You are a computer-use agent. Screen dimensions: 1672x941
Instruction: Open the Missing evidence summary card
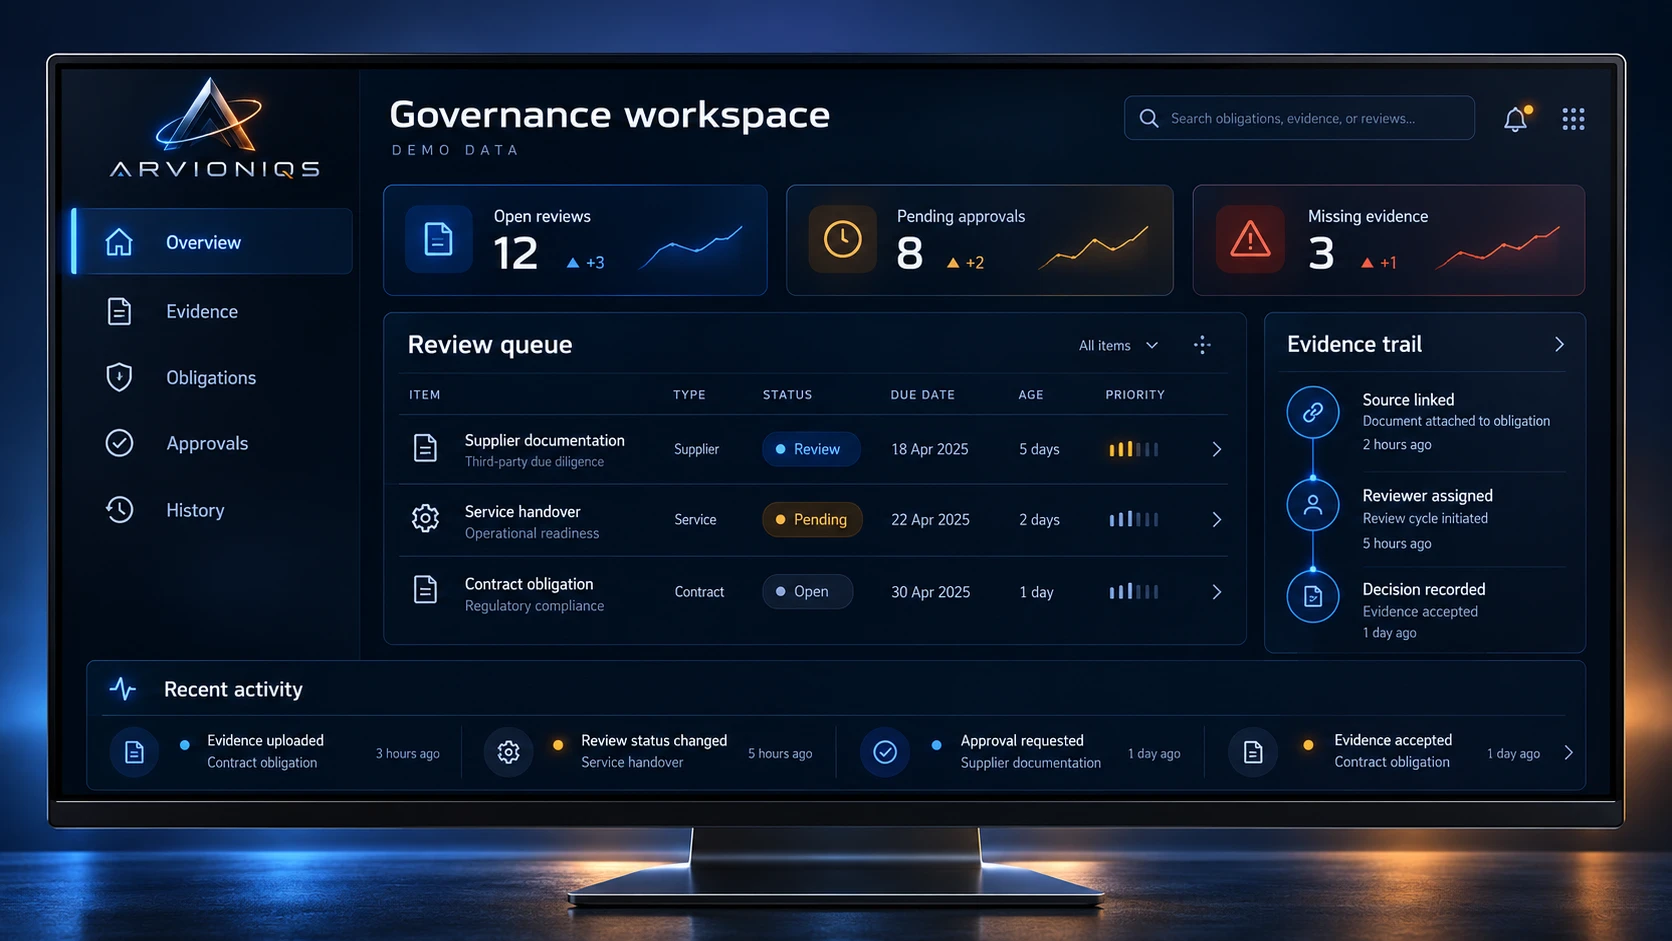click(x=1388, y=240)
